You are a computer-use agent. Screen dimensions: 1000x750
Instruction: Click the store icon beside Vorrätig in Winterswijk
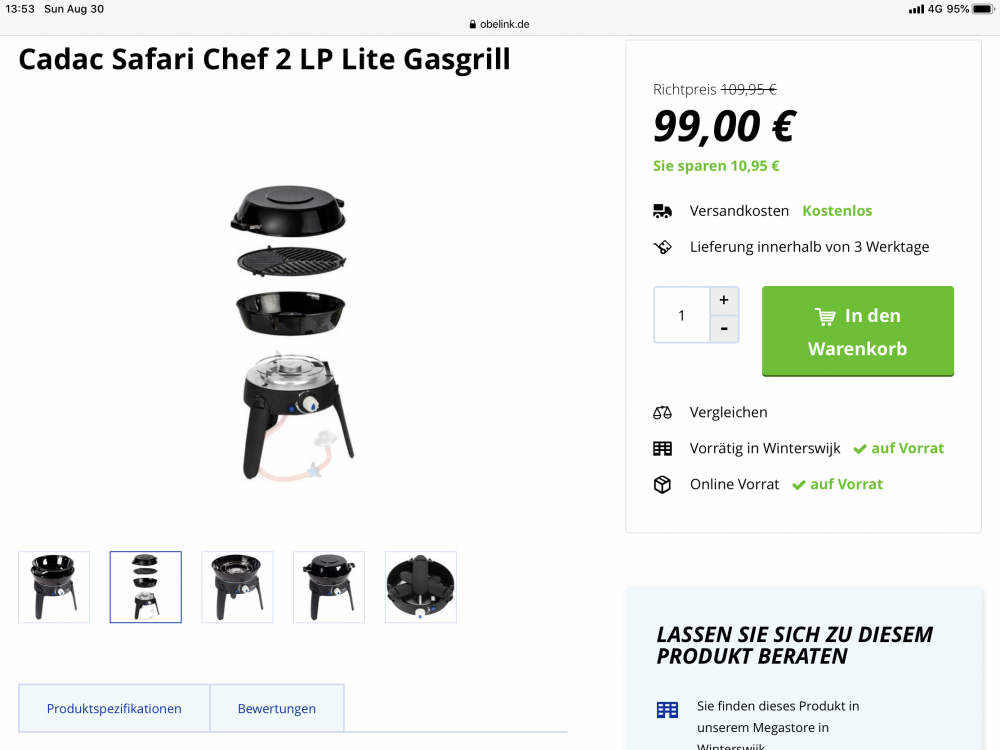tap(662, 448)
